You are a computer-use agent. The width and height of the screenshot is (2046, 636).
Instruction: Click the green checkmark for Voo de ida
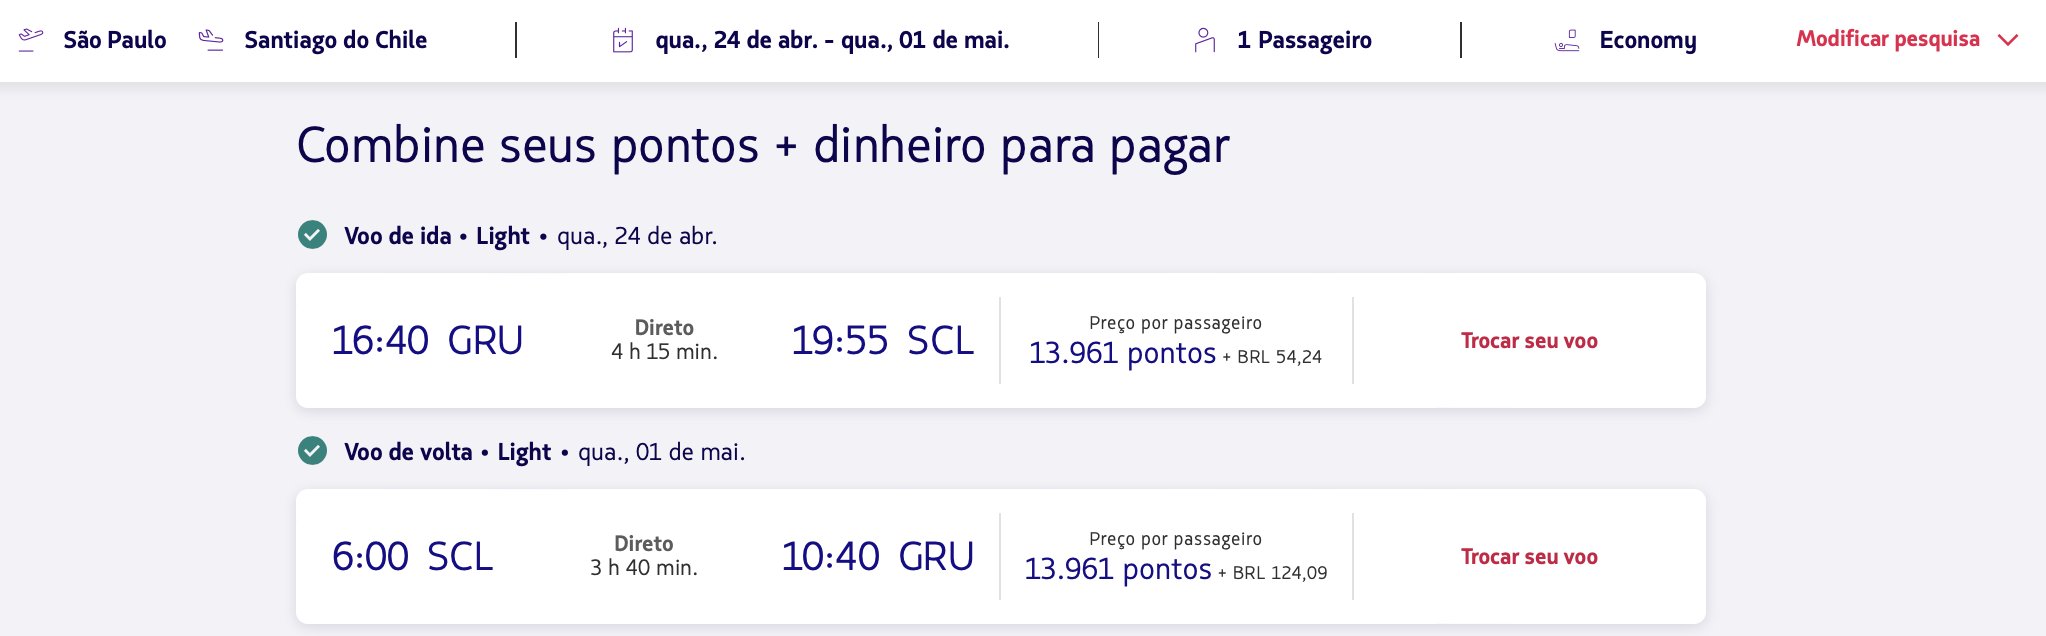point(313,235)
